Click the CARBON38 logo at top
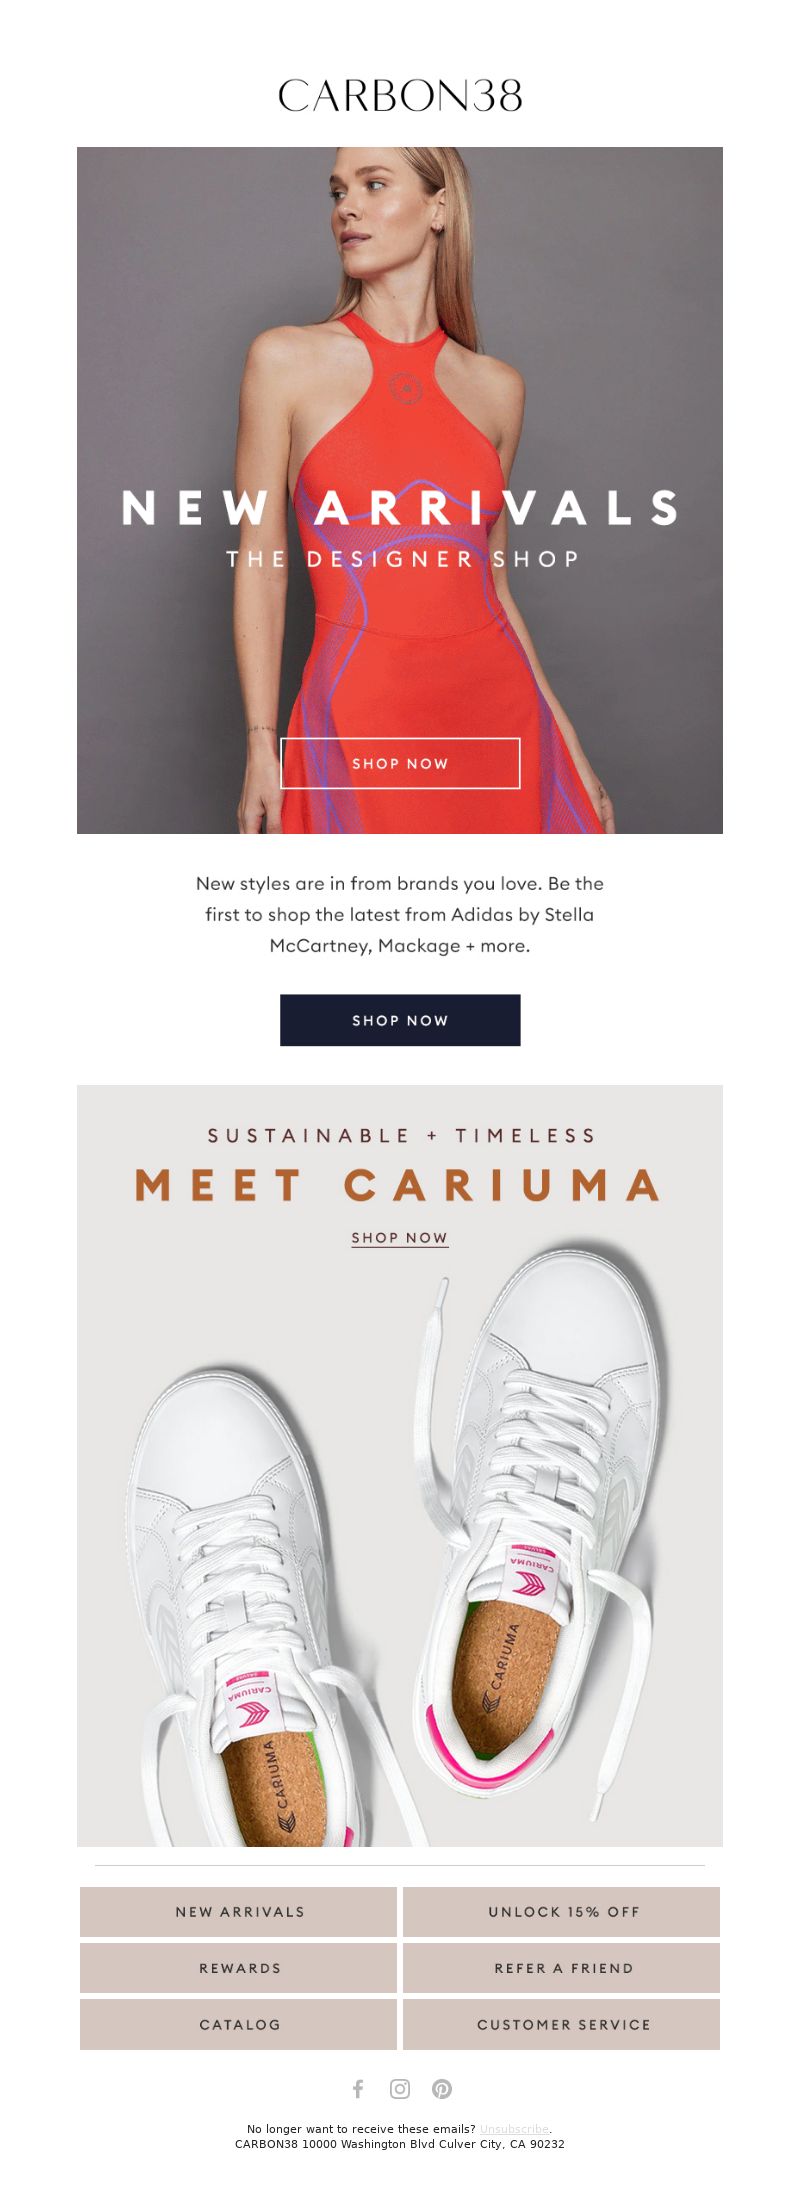Viewport: 800px width, 2206px height. tap(400, 96)
